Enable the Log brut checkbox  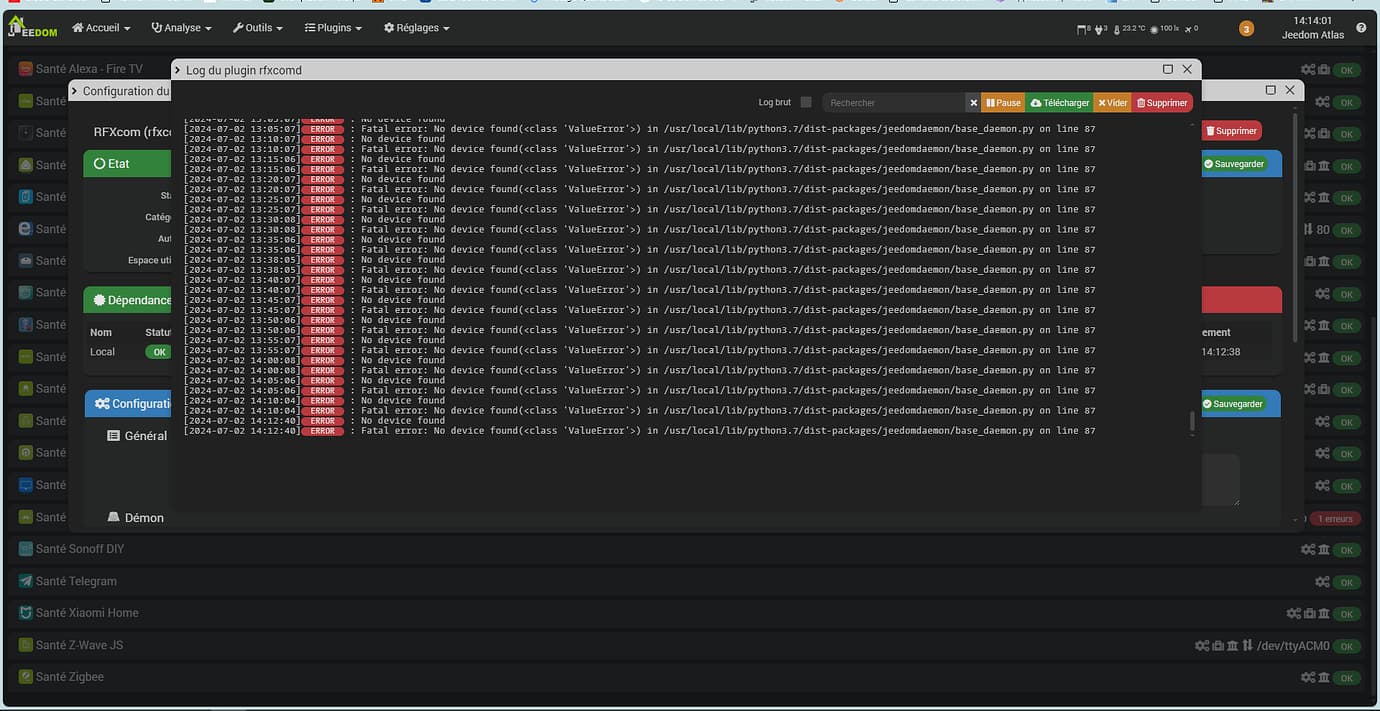[806, 102]
